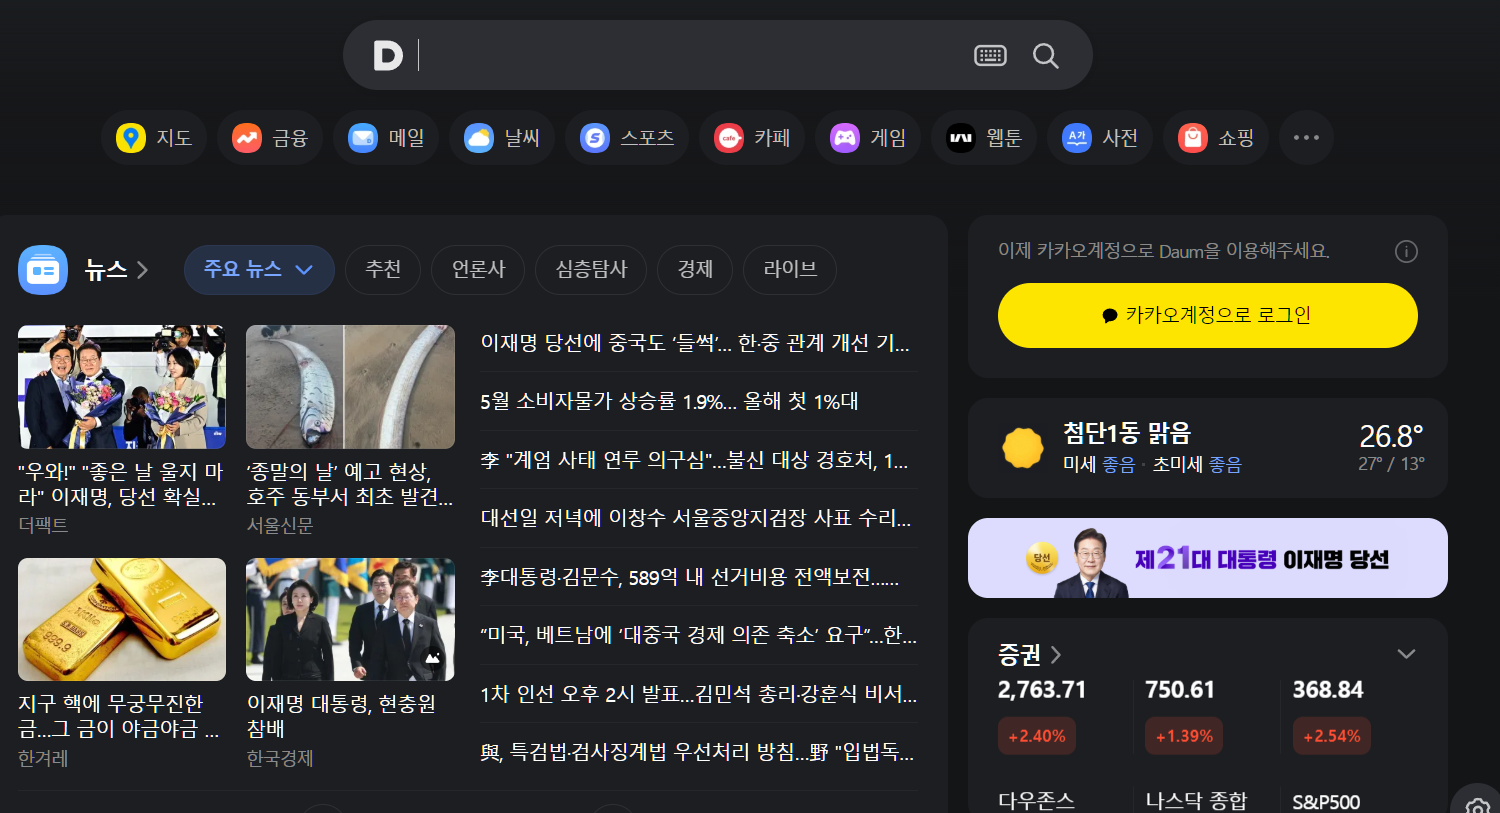
Task: Open the gold bars article thumbnail
Action: click(x=122, y=620)
